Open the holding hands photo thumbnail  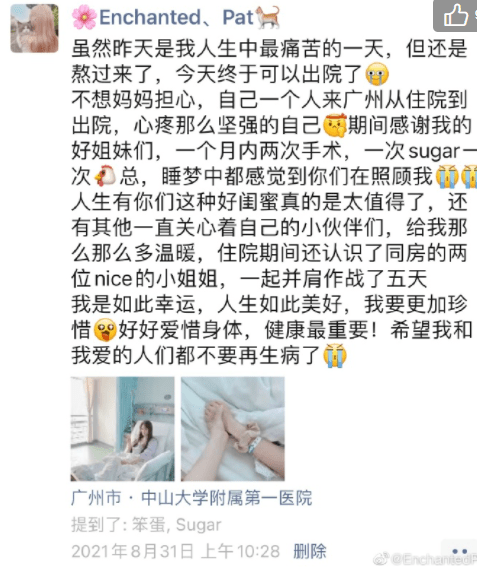(233, 429)
